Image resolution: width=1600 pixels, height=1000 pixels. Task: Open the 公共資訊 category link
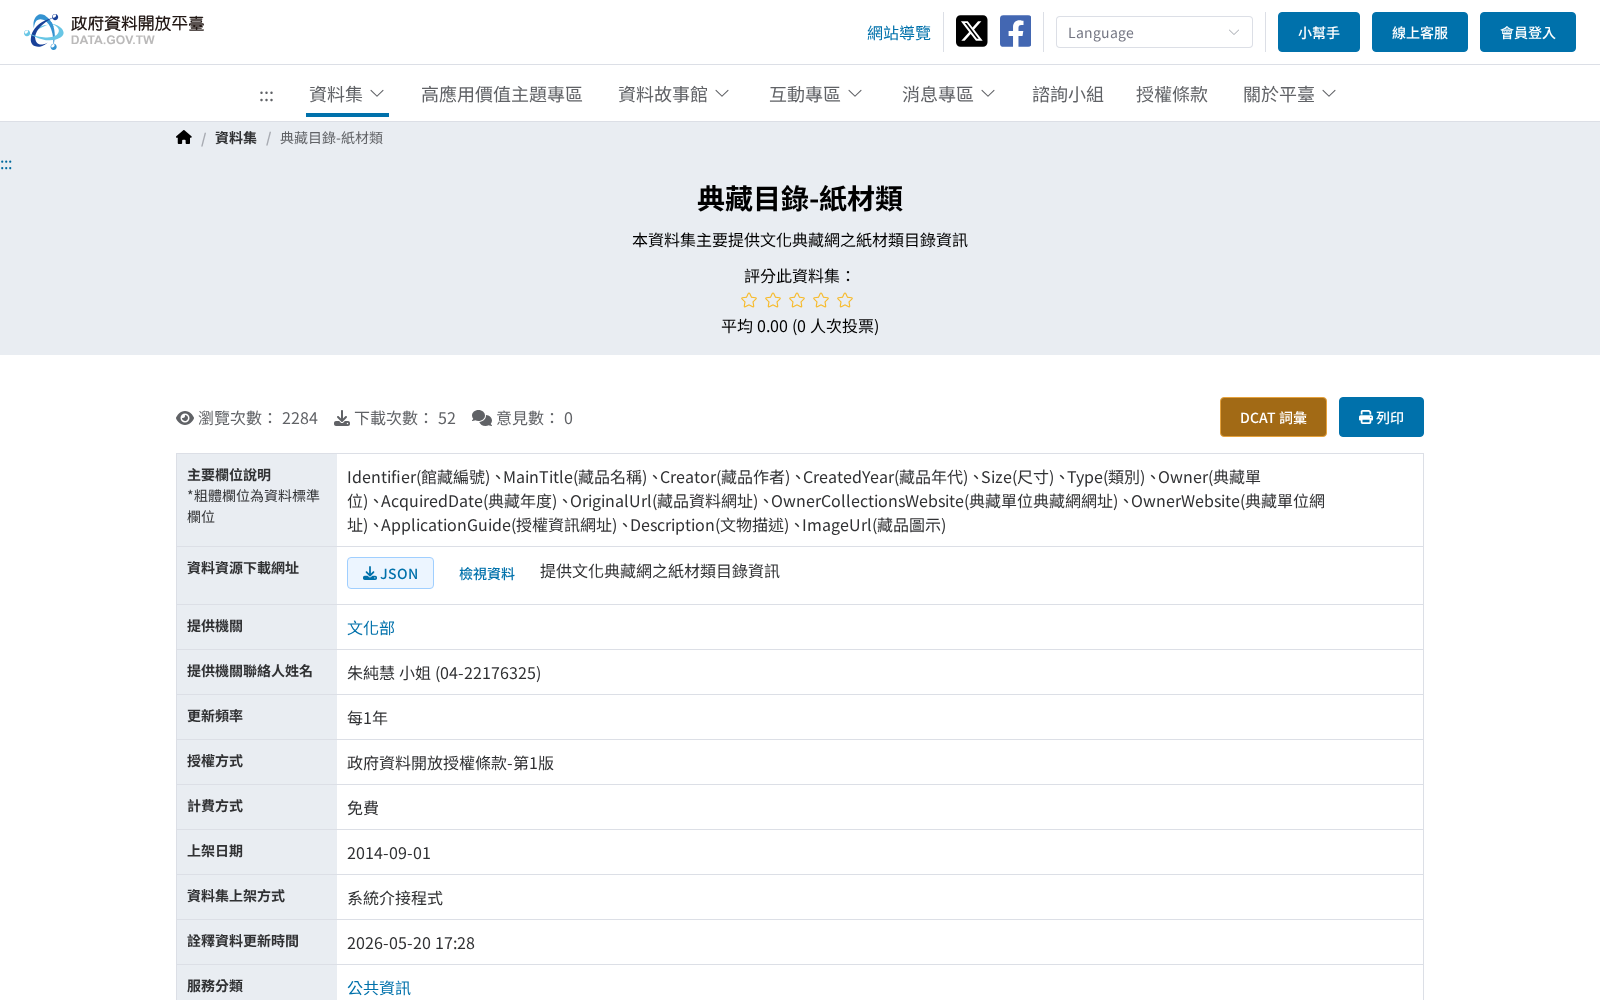(379, 988)
